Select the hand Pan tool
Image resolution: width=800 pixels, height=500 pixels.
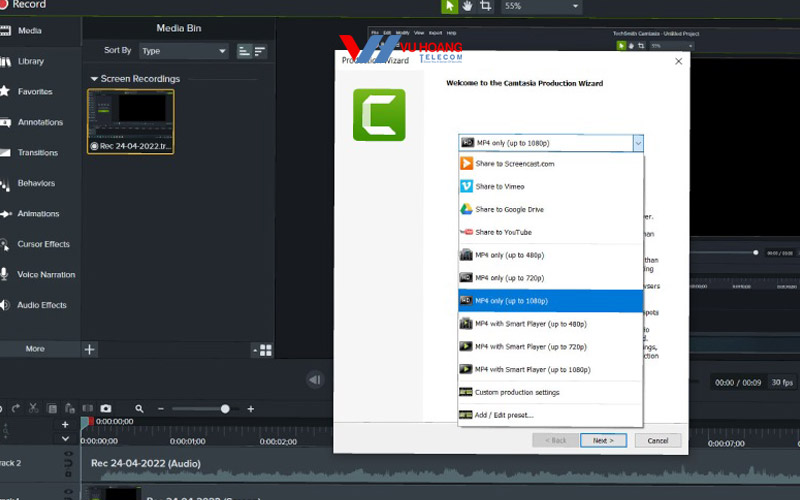click(x=467, y=6)
